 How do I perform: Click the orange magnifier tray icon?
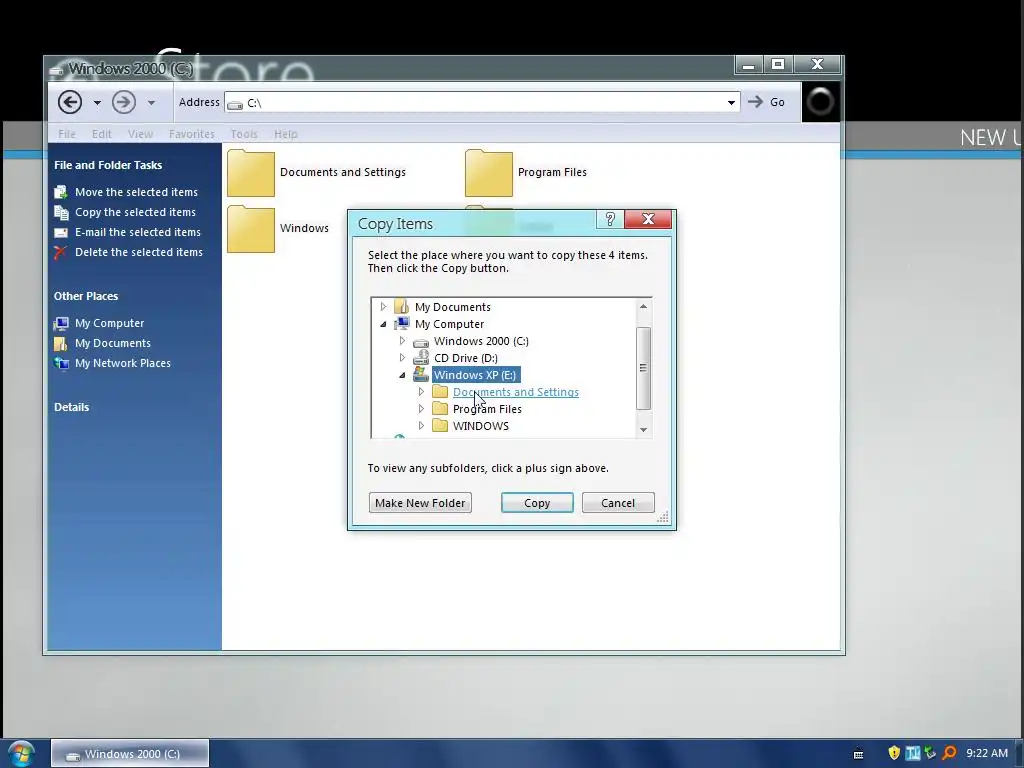pyautogui.click(x=950, y=753)
